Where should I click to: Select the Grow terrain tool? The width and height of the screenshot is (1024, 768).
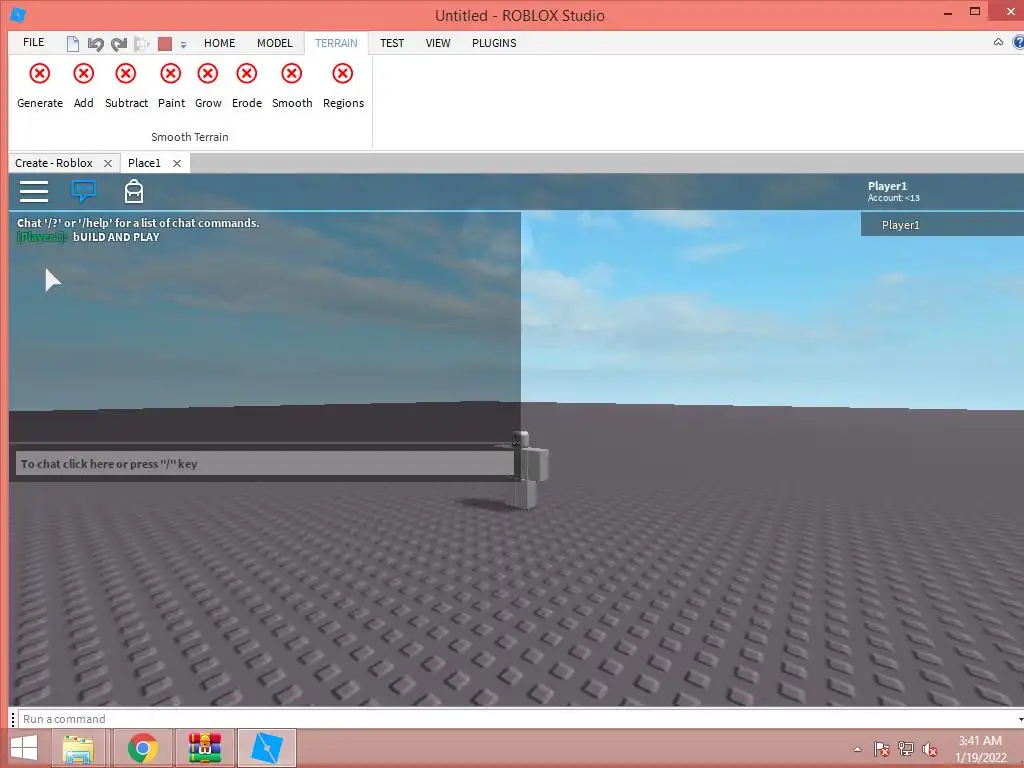point(208,86)
